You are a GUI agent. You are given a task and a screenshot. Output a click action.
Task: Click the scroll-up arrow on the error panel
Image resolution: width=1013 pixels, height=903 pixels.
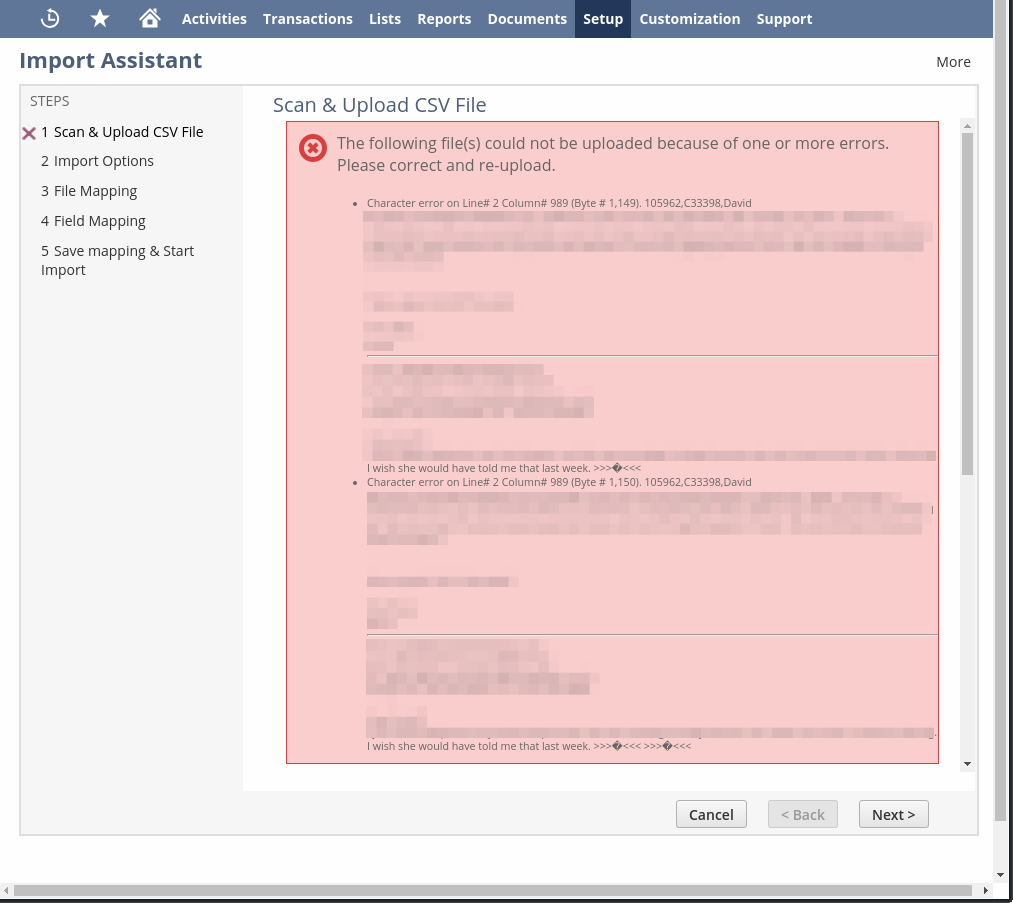click(x=966, y=126)
